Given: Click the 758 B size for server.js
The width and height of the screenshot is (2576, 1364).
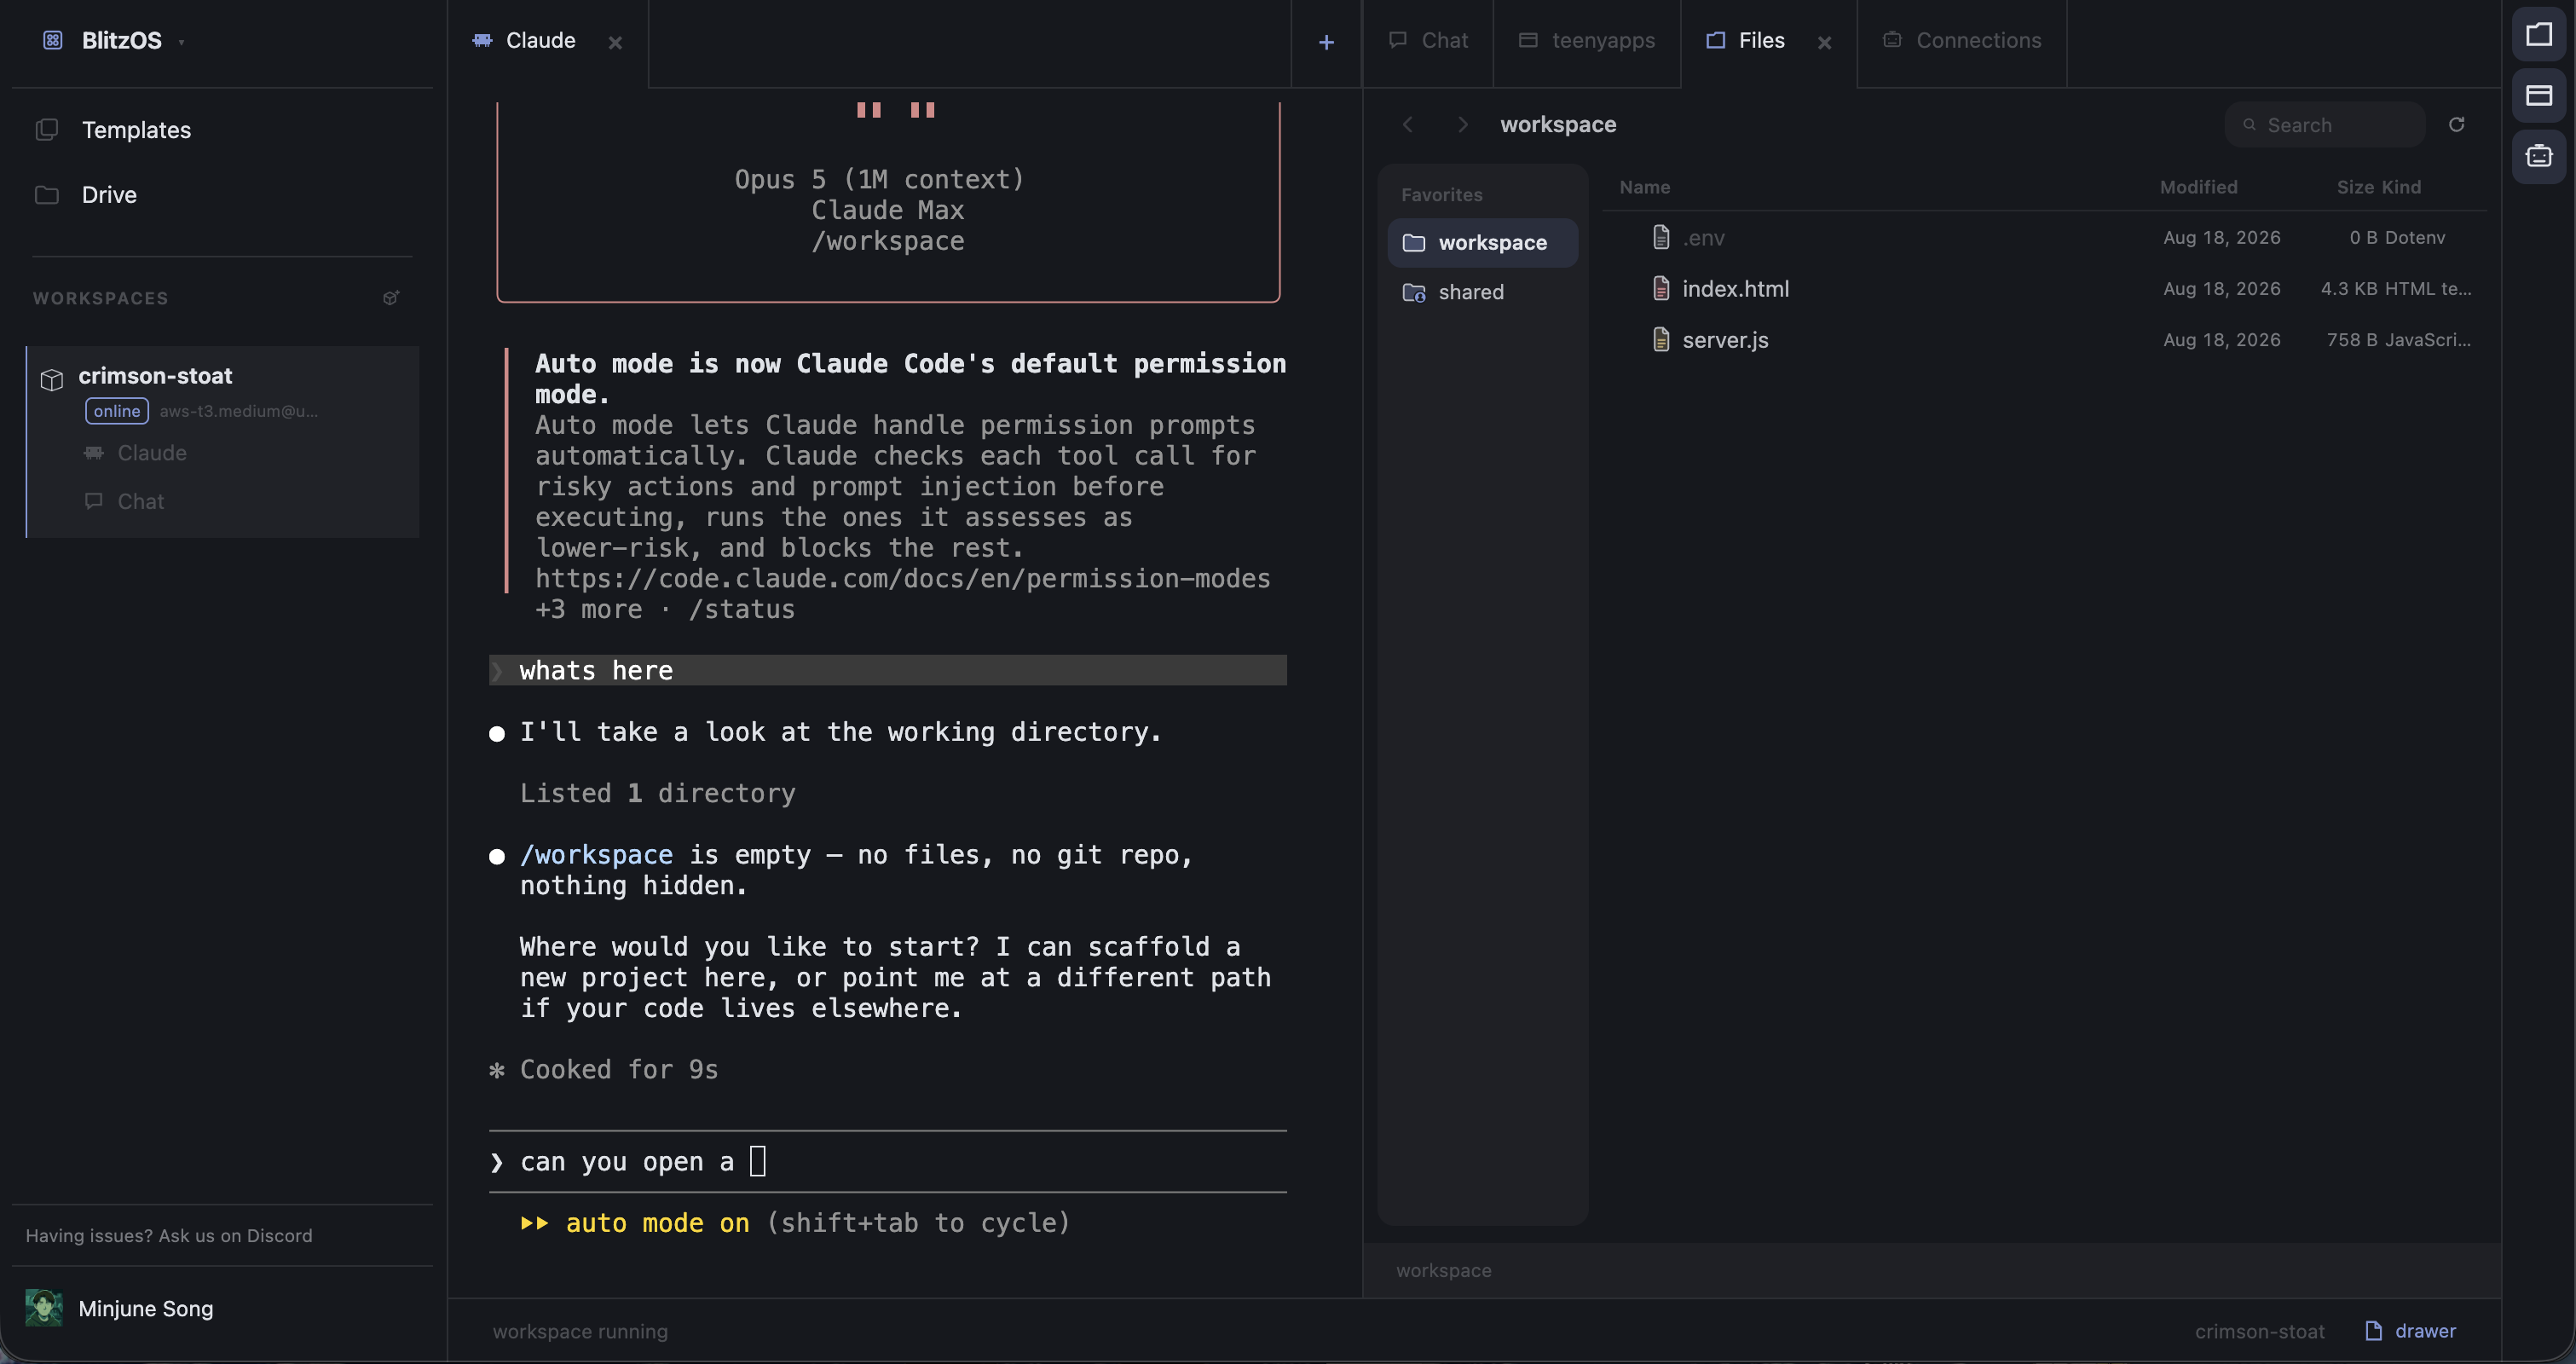Looking at the screenshot, I should point(2351,340).
